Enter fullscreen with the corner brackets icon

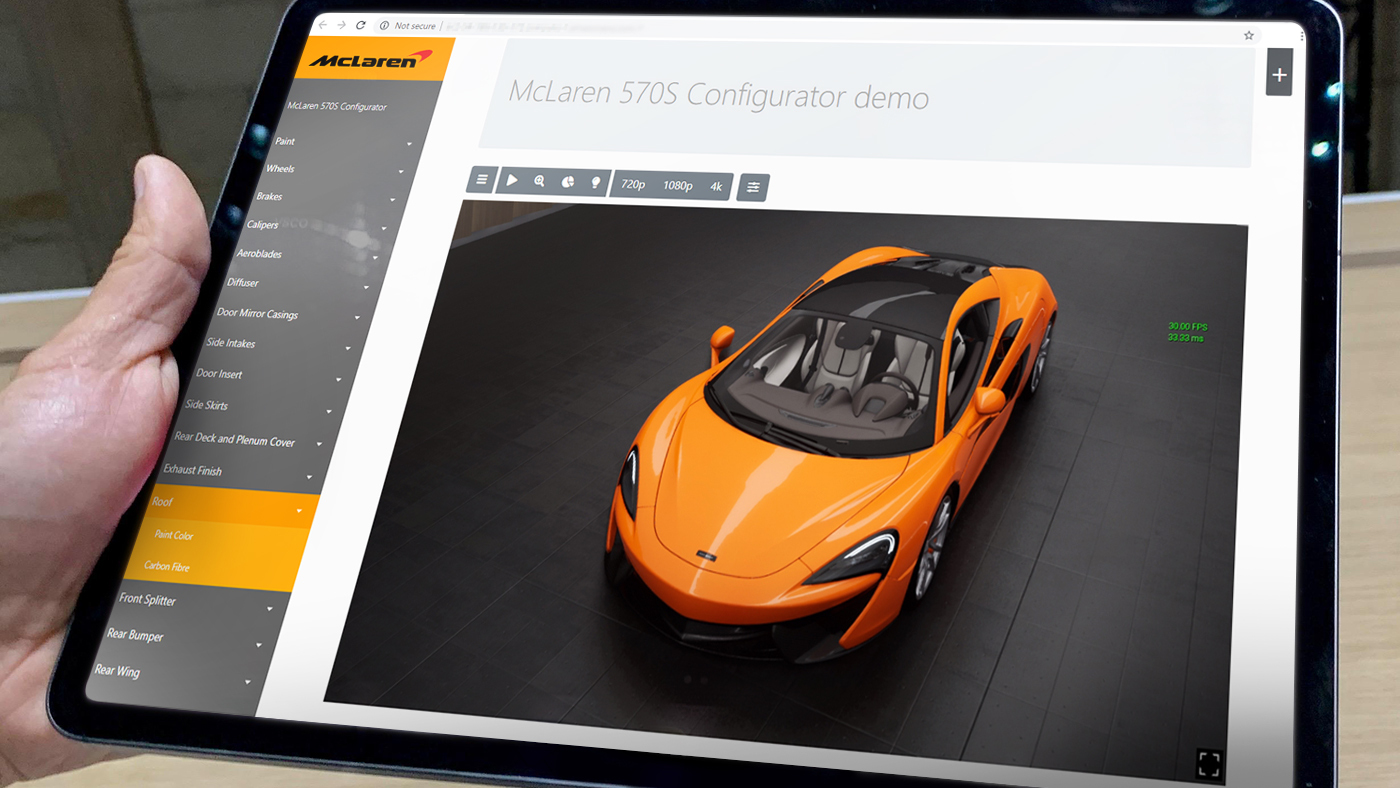click(1209, 765)
